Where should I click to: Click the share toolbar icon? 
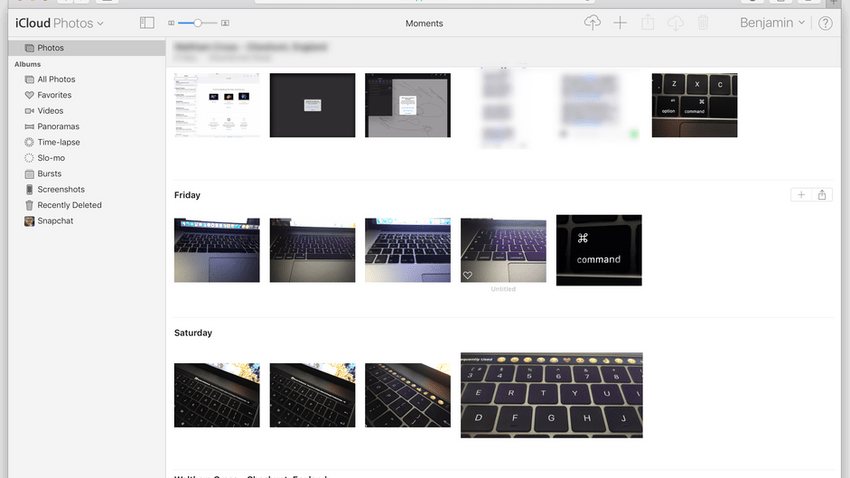click(647, 23)
